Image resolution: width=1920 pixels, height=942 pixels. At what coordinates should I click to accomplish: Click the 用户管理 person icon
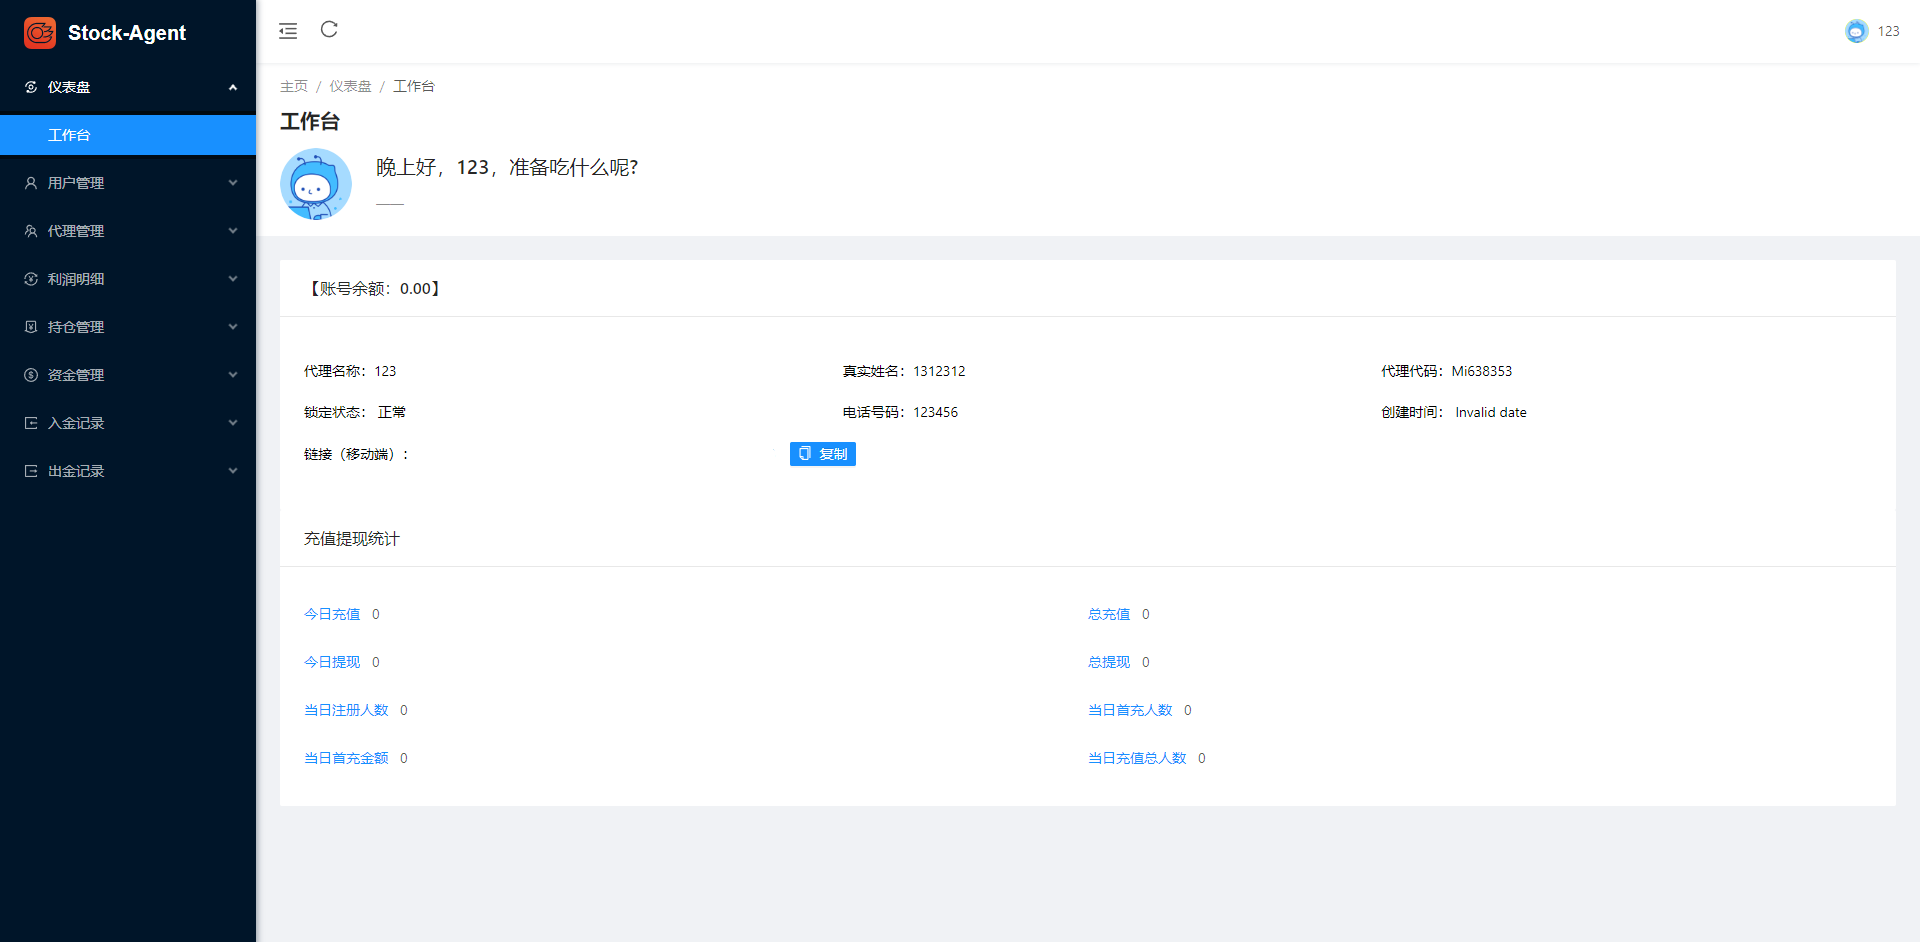click(x=31, y=183)
